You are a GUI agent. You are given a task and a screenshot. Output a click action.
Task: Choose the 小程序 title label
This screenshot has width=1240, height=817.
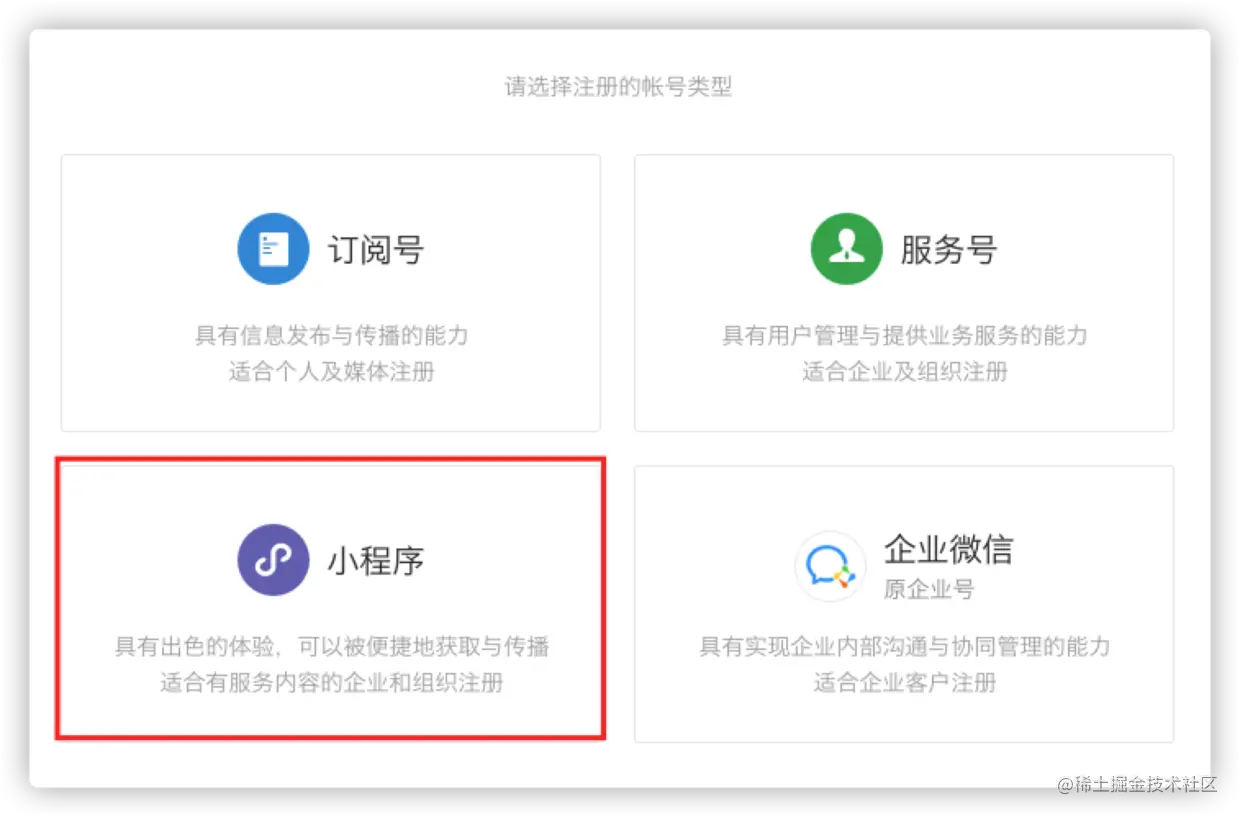pos(376,560)
